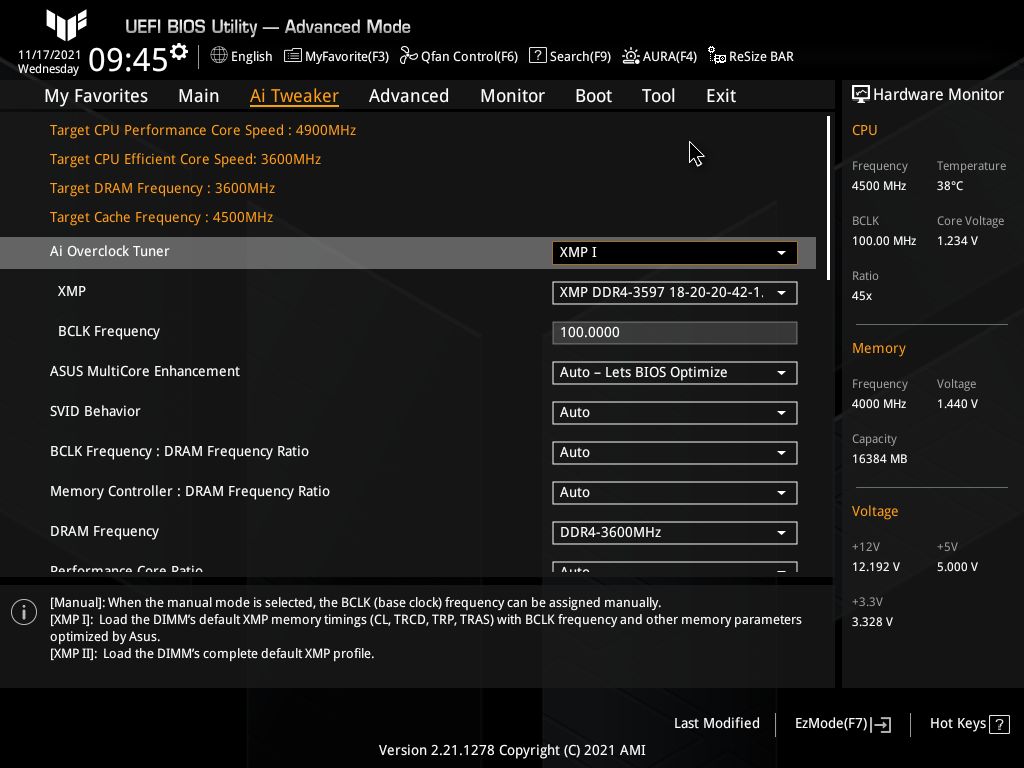This screenshot has height=768, width=1024.
Task: Click the info circle icon
Action: (x=24, y=612)
